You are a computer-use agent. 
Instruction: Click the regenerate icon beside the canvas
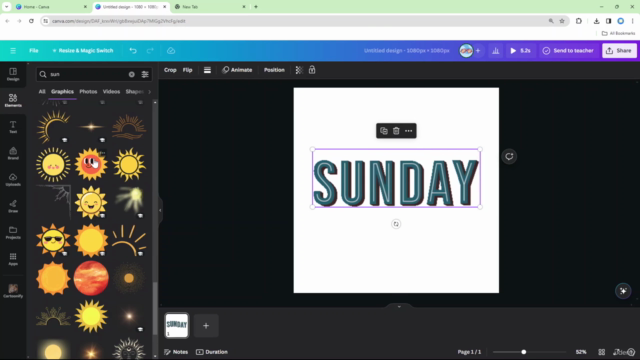(509, 156)
